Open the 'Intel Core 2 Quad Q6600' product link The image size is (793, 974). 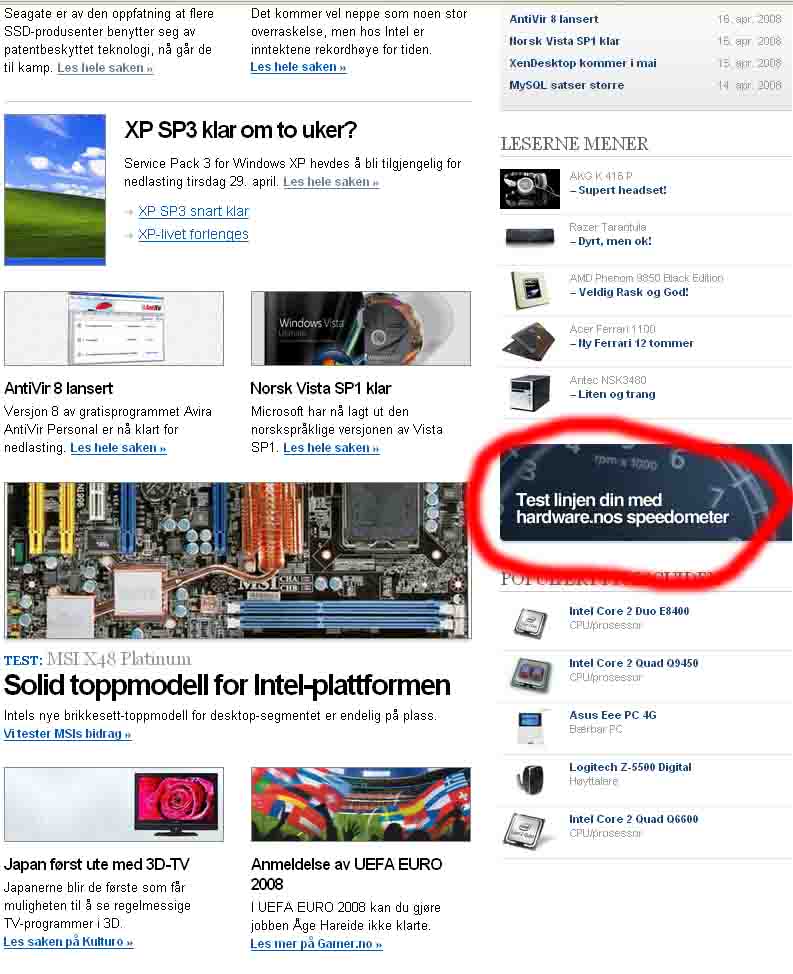pos(633,819)
